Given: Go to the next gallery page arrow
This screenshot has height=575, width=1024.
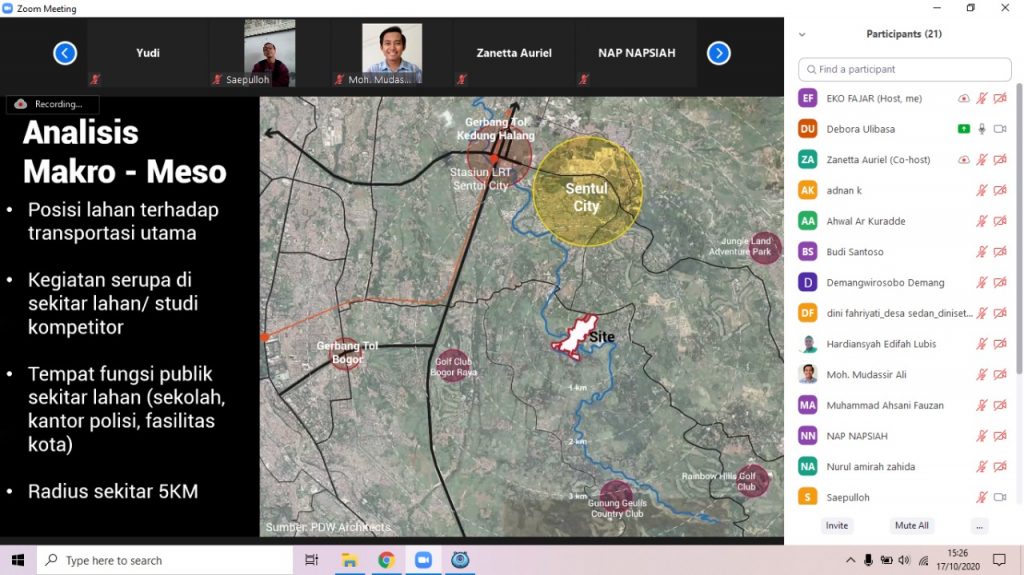Looking at the screenshot, I should pos(718,53).
